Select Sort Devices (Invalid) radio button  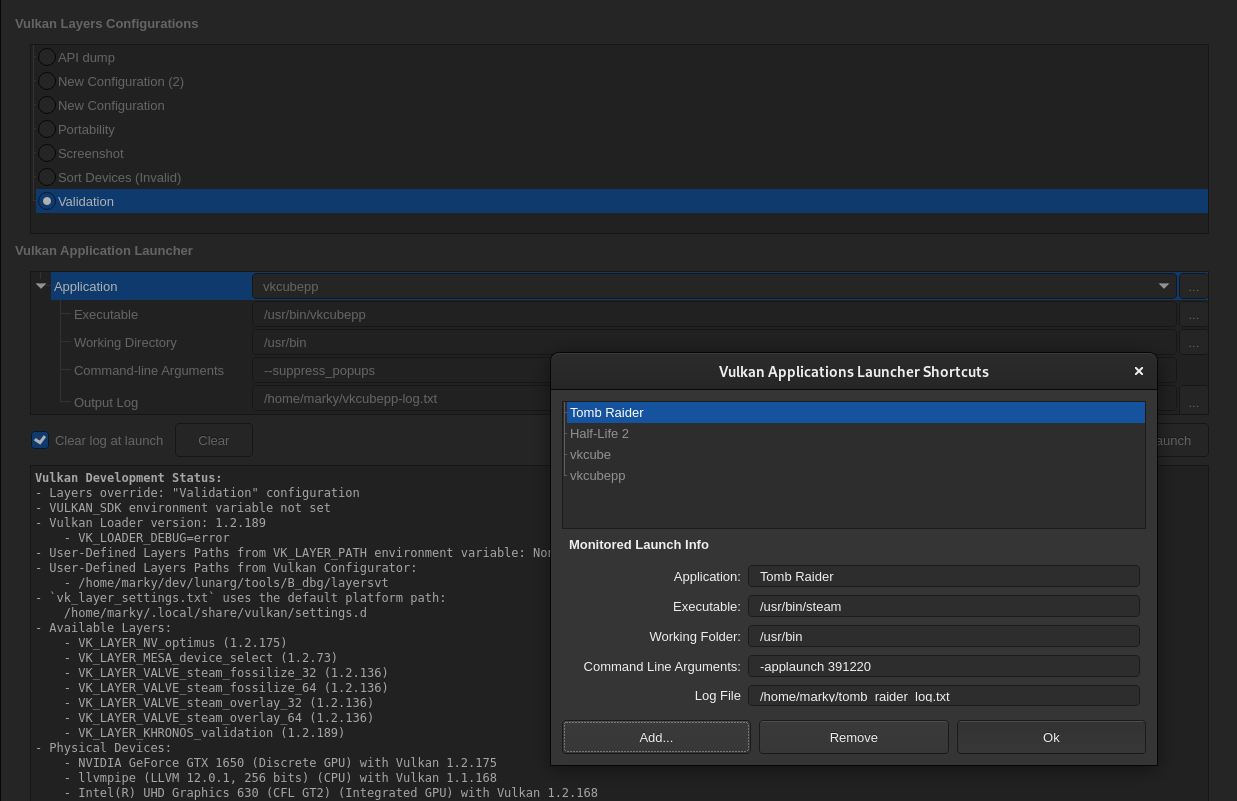point(47,177)
